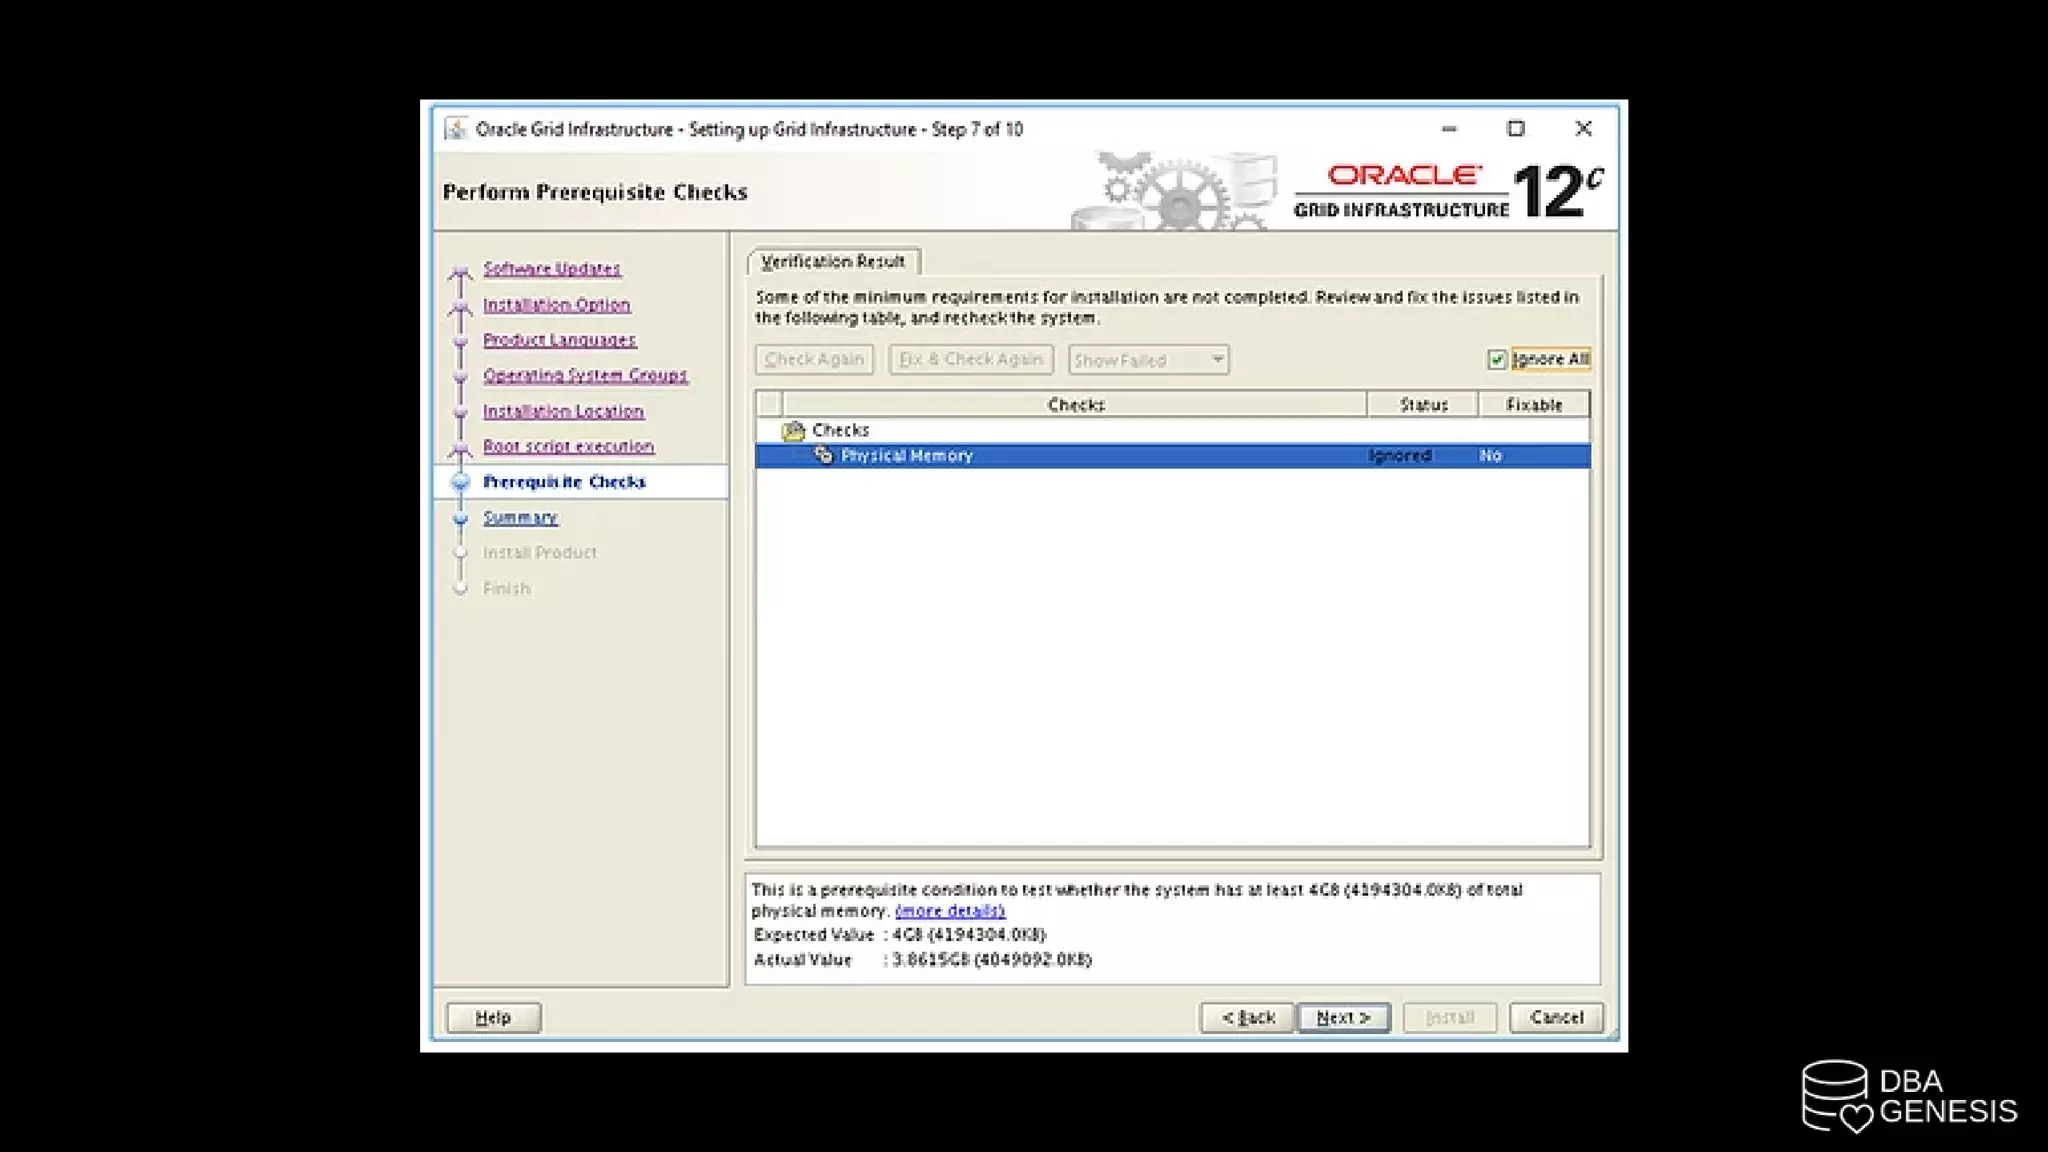Select the Physical Memory check row
This screenshot has width=2048, height=1152.
point(1100,456)
